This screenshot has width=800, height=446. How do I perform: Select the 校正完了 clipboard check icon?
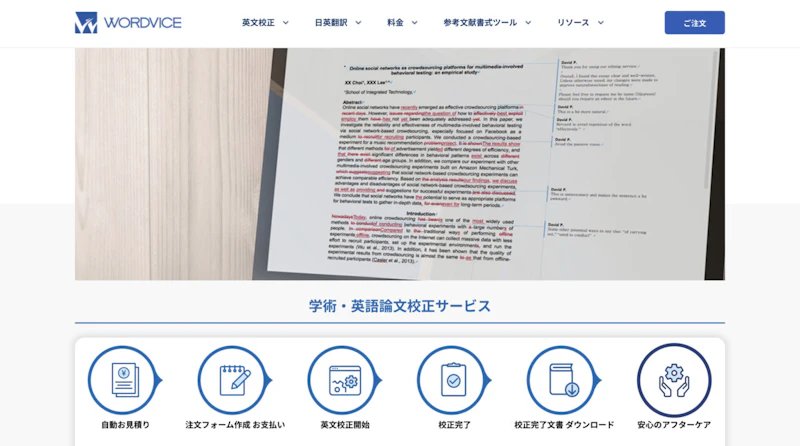(x=454, y=380)
